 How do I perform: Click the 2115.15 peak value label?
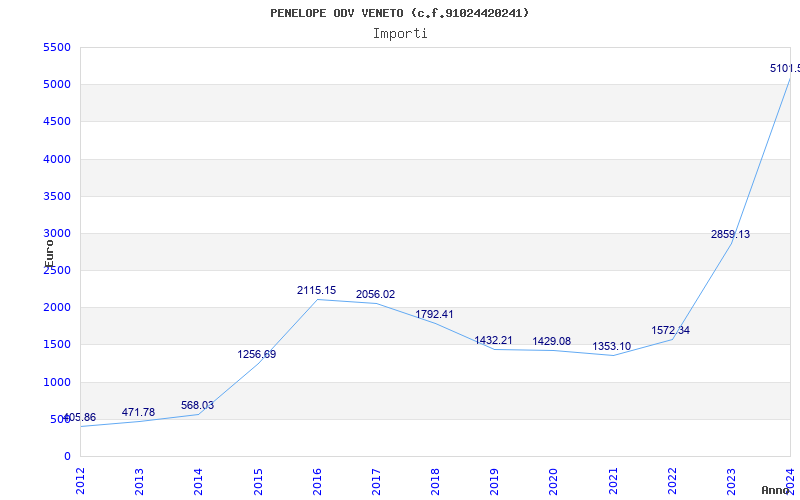(316, 290)
